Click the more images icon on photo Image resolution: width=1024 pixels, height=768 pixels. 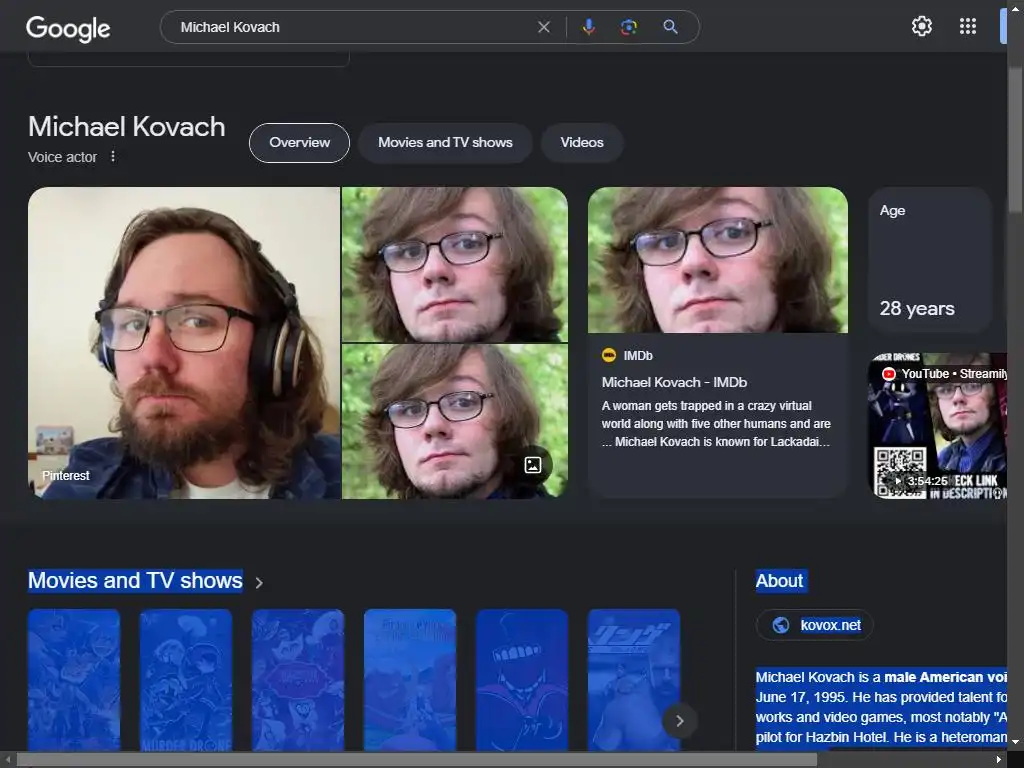point(533,465)
